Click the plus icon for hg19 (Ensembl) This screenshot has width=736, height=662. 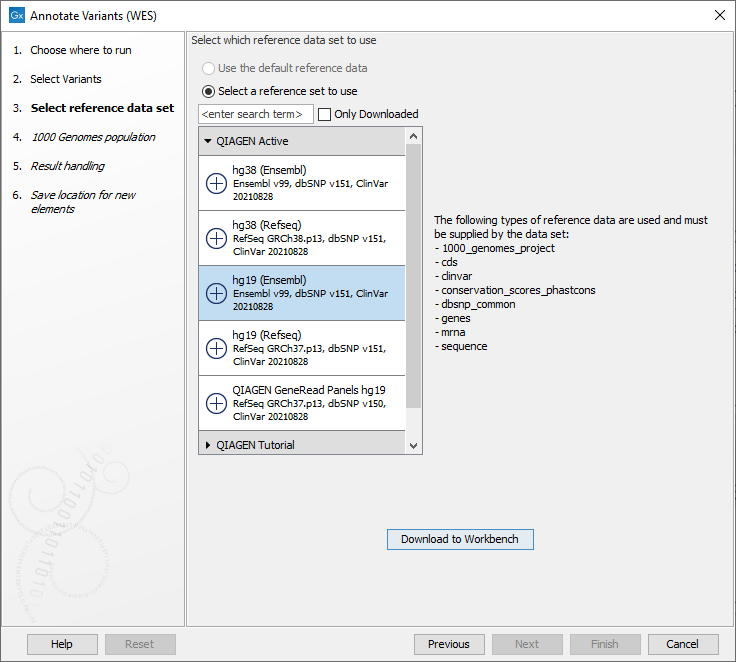[x=216, y=293]
